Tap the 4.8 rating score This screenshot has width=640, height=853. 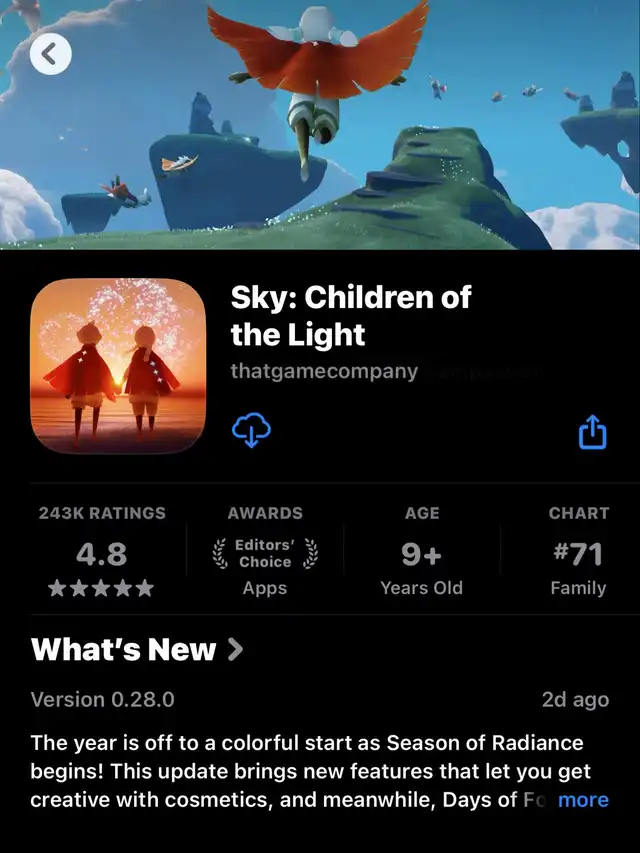[x=102, y=555]
